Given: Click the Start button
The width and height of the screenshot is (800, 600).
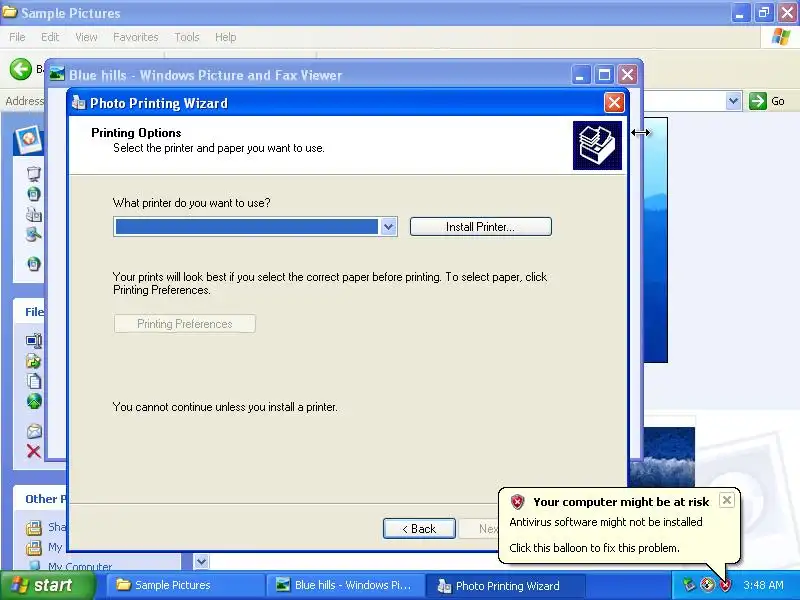Looking at the screenshot, I should click(48, 585).
